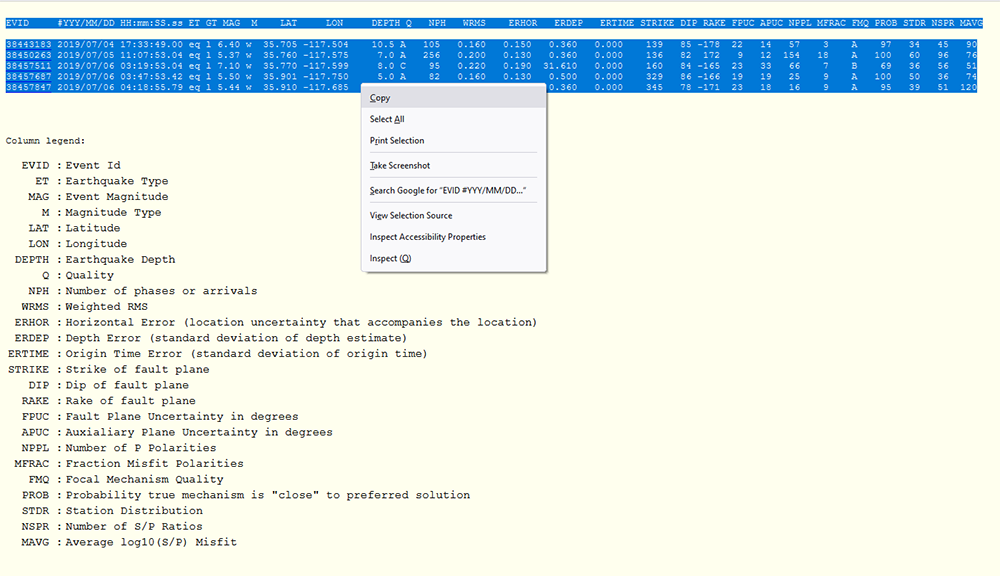Click Inspect Accessibility Properties
This screenshot has height=576, width=1000.
[428, 237]
